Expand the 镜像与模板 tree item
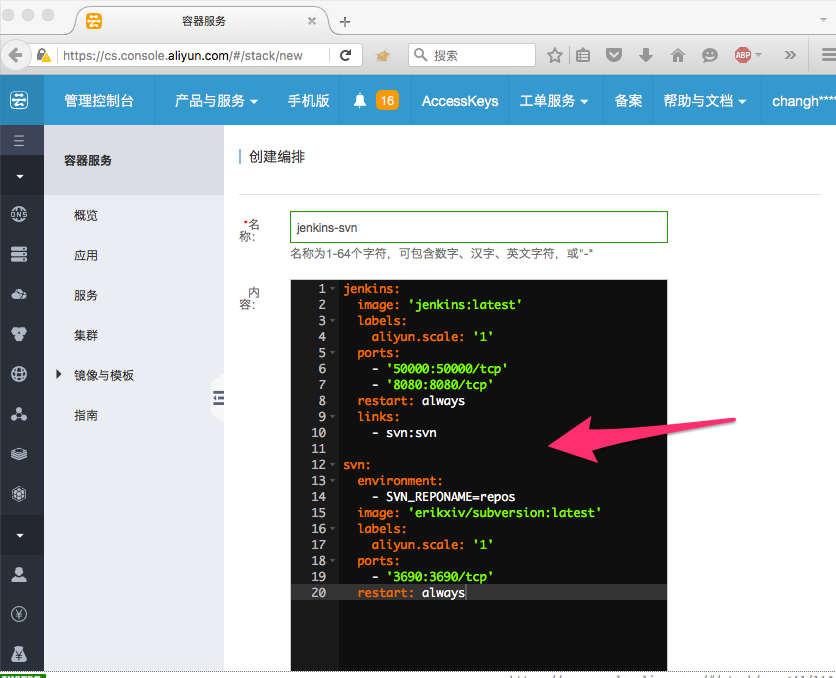Image resolution: width=836 pixels, height=678 pixels. click(59, 374)
